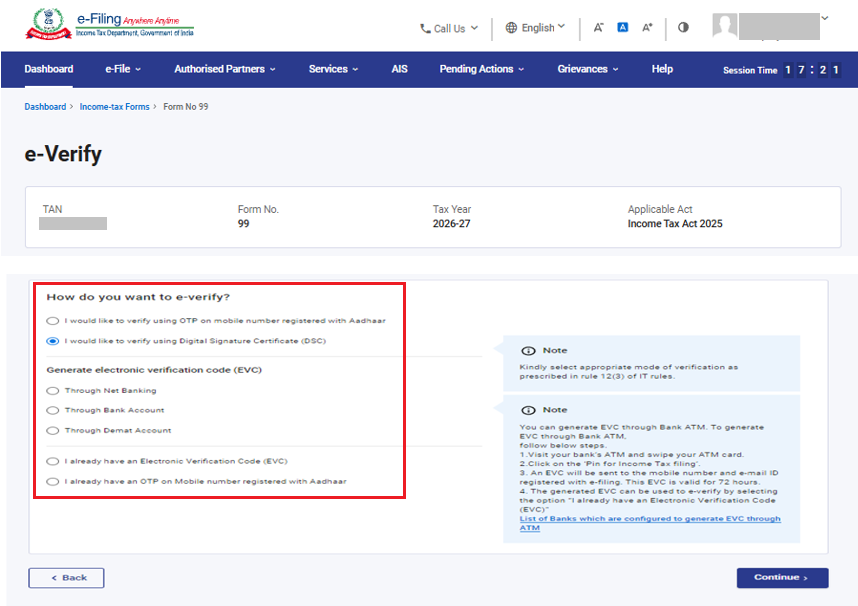858x606 pixels.
Task: Click the user profile avatar
Action: pos(724,26)
